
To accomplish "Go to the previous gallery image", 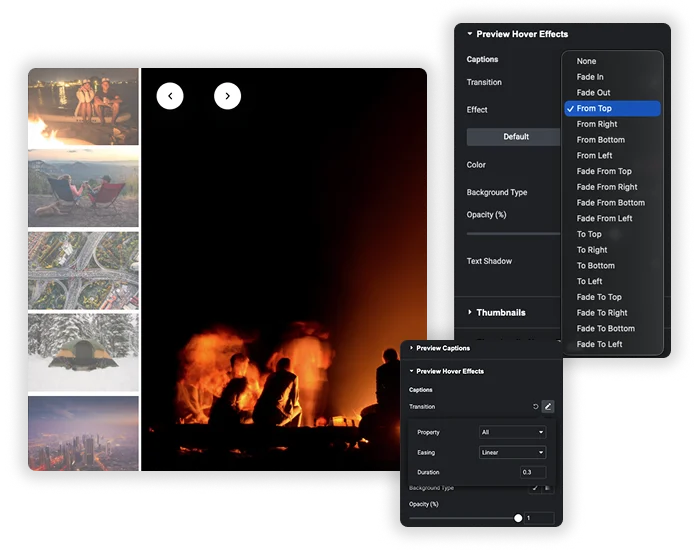I will pos(170,96).
